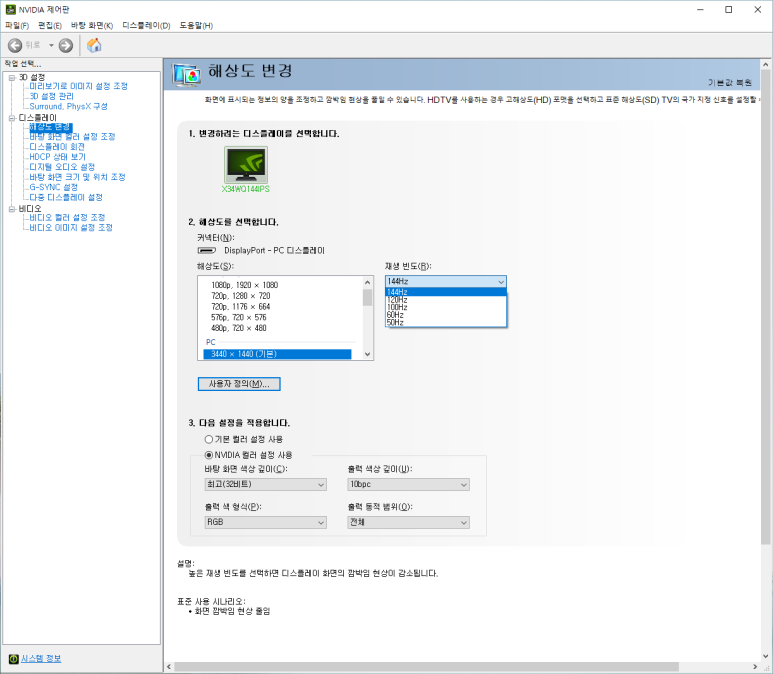Select 3440 × 1440 (기본) resolution
The width and height of the screenshot is (773, 674).
pyautogui.click(x=277, y=354)
